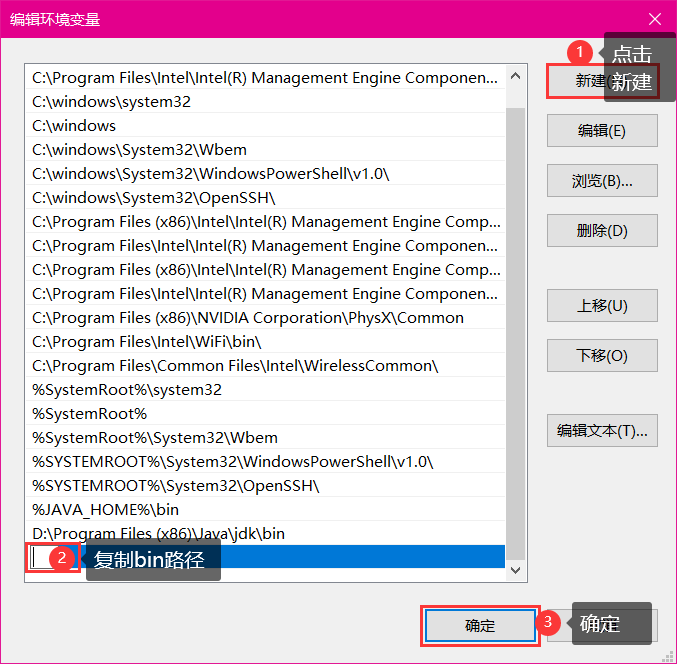This screenshot has height=664, width=677.
Task: Confirm with the 确定 button
Action: pos(480,626)
